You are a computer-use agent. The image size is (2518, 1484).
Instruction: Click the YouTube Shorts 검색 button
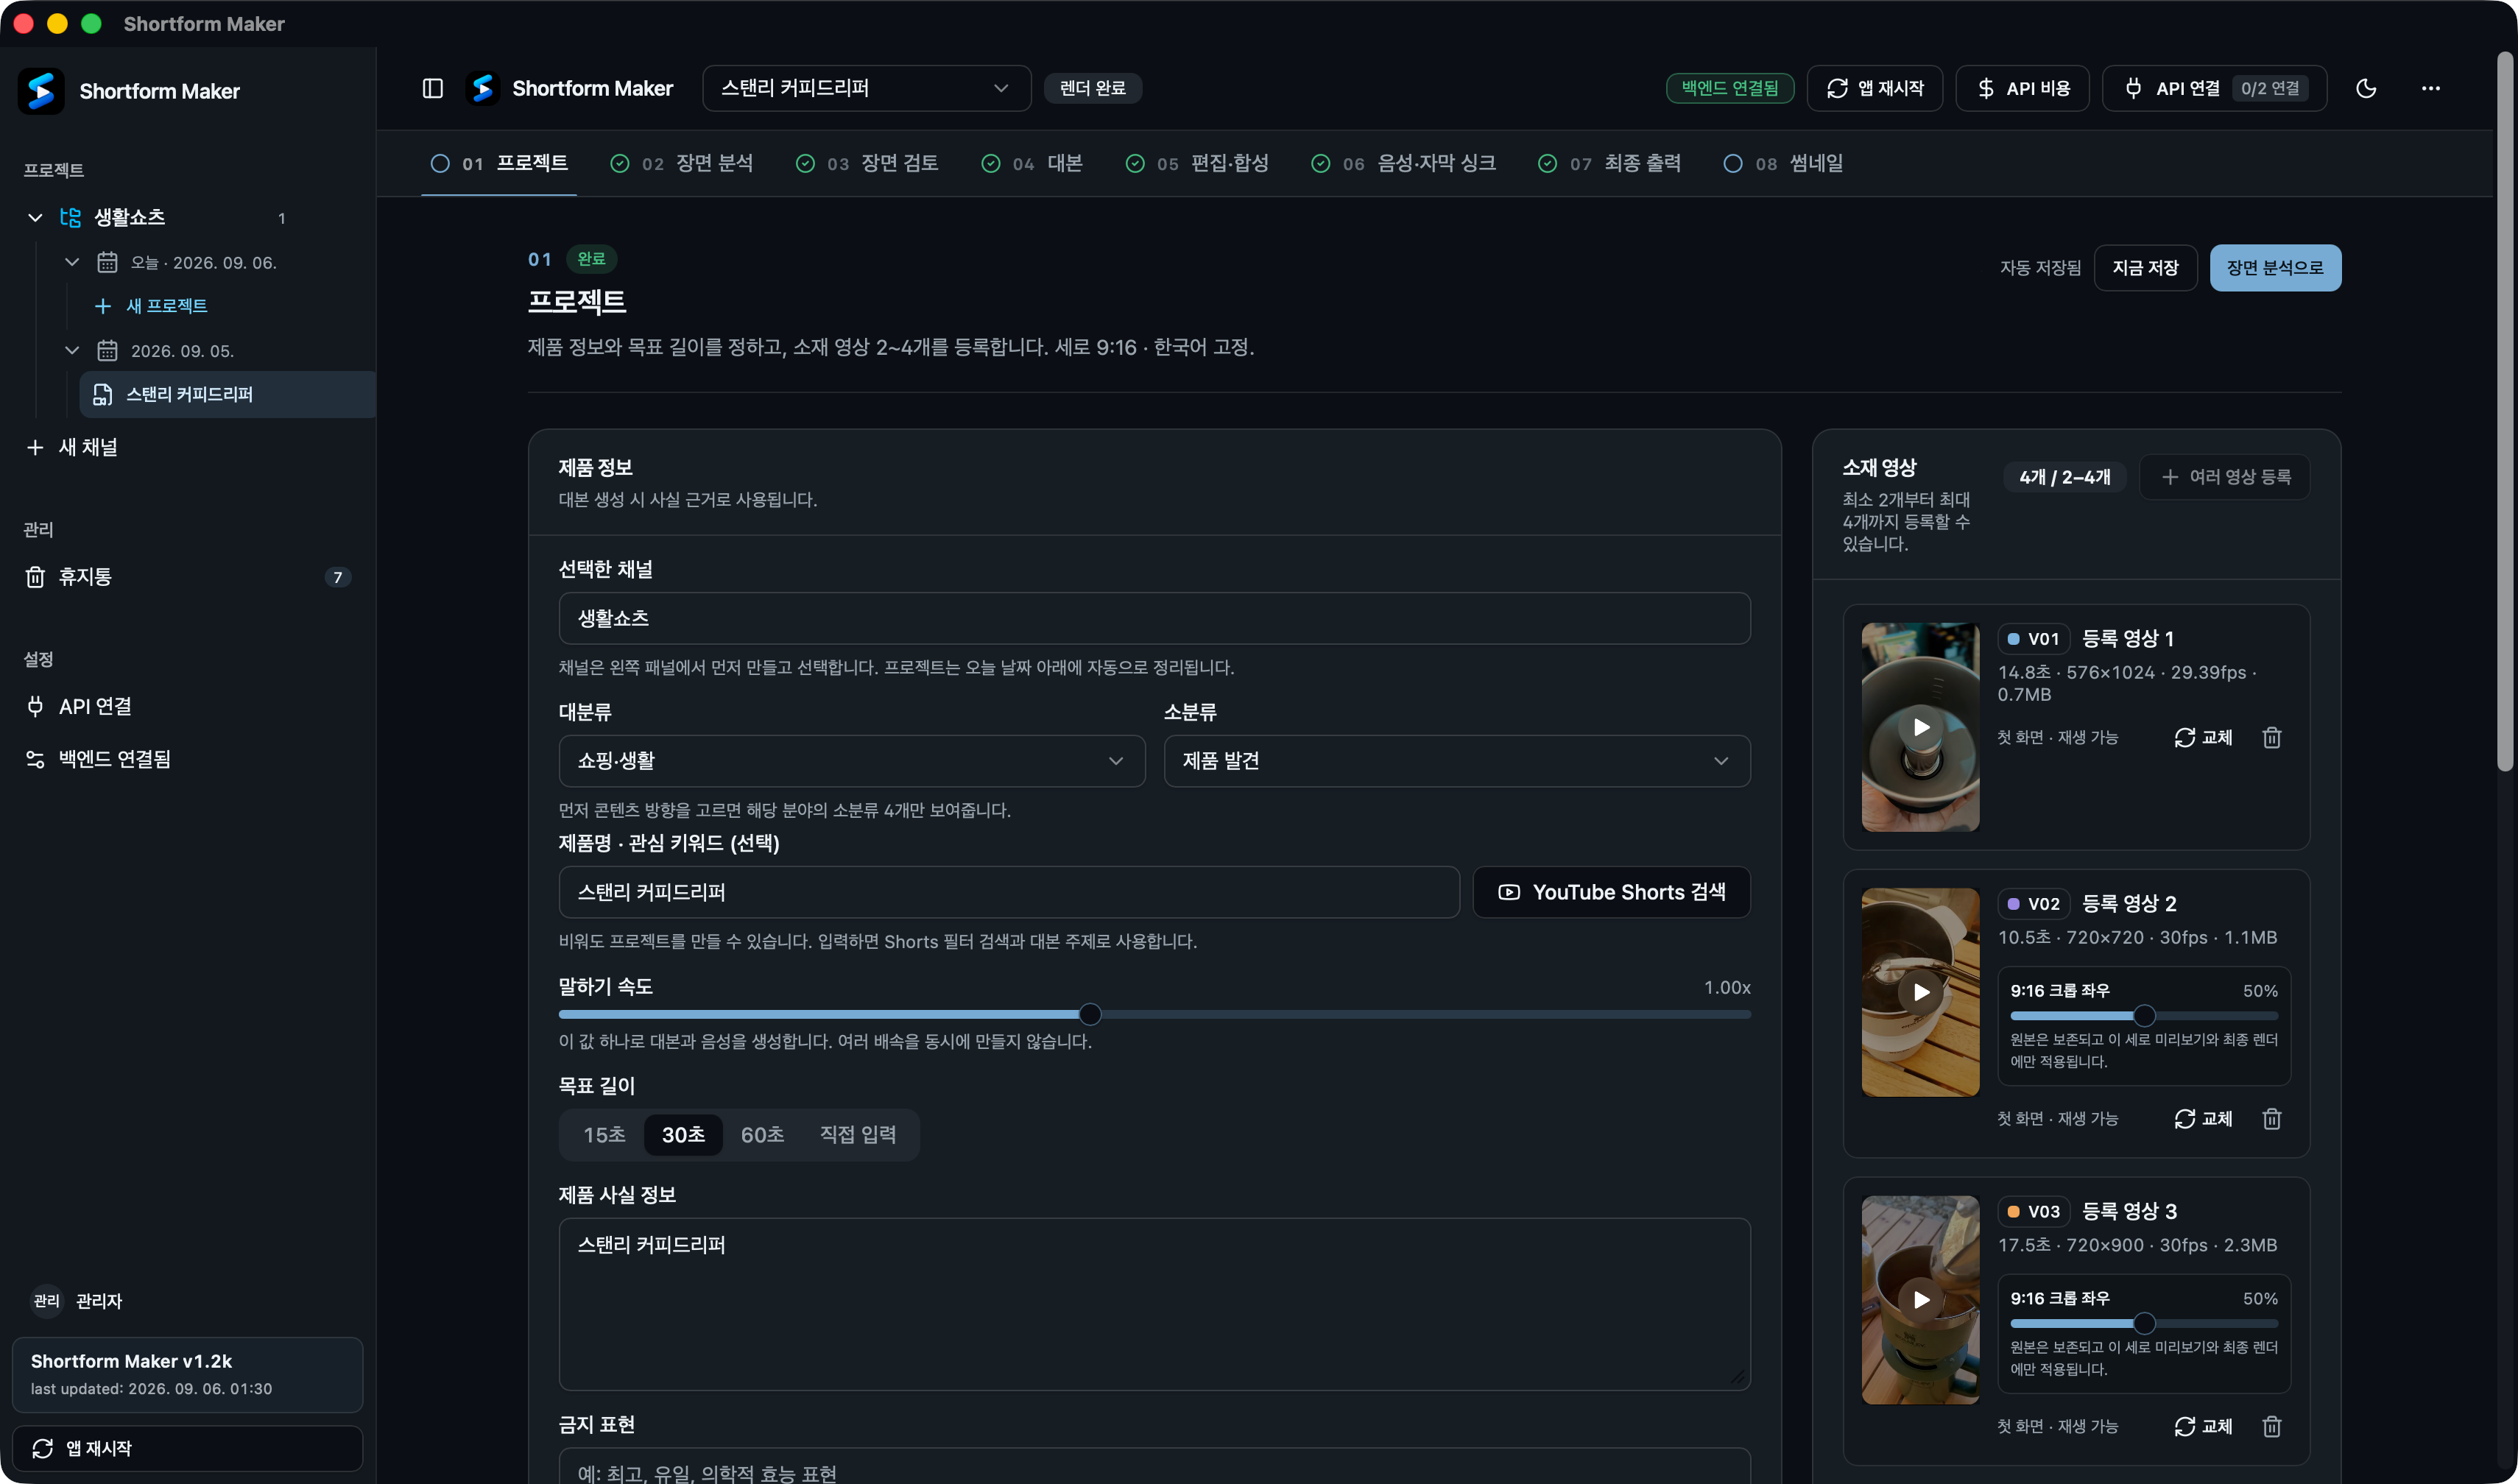click(1612, 892)
